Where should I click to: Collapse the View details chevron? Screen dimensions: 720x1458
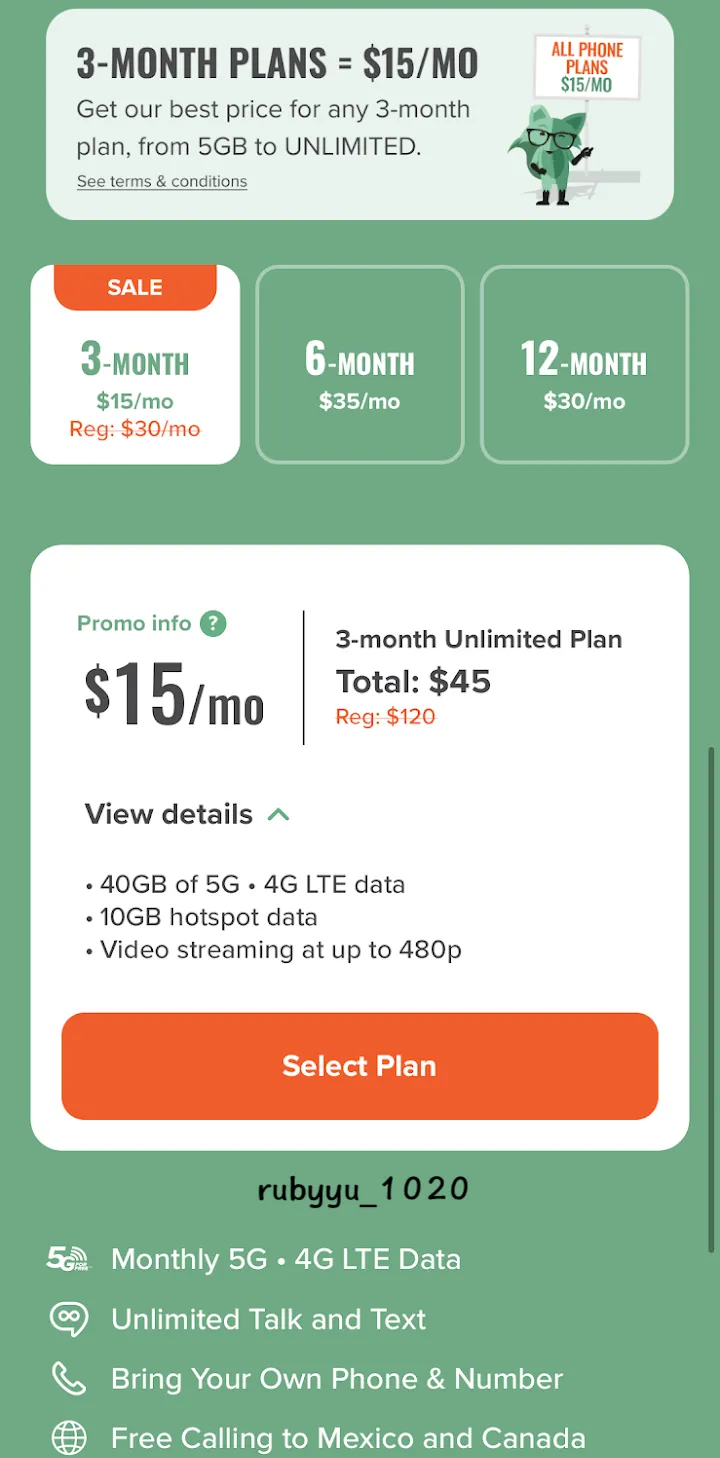tap(279, 815)
